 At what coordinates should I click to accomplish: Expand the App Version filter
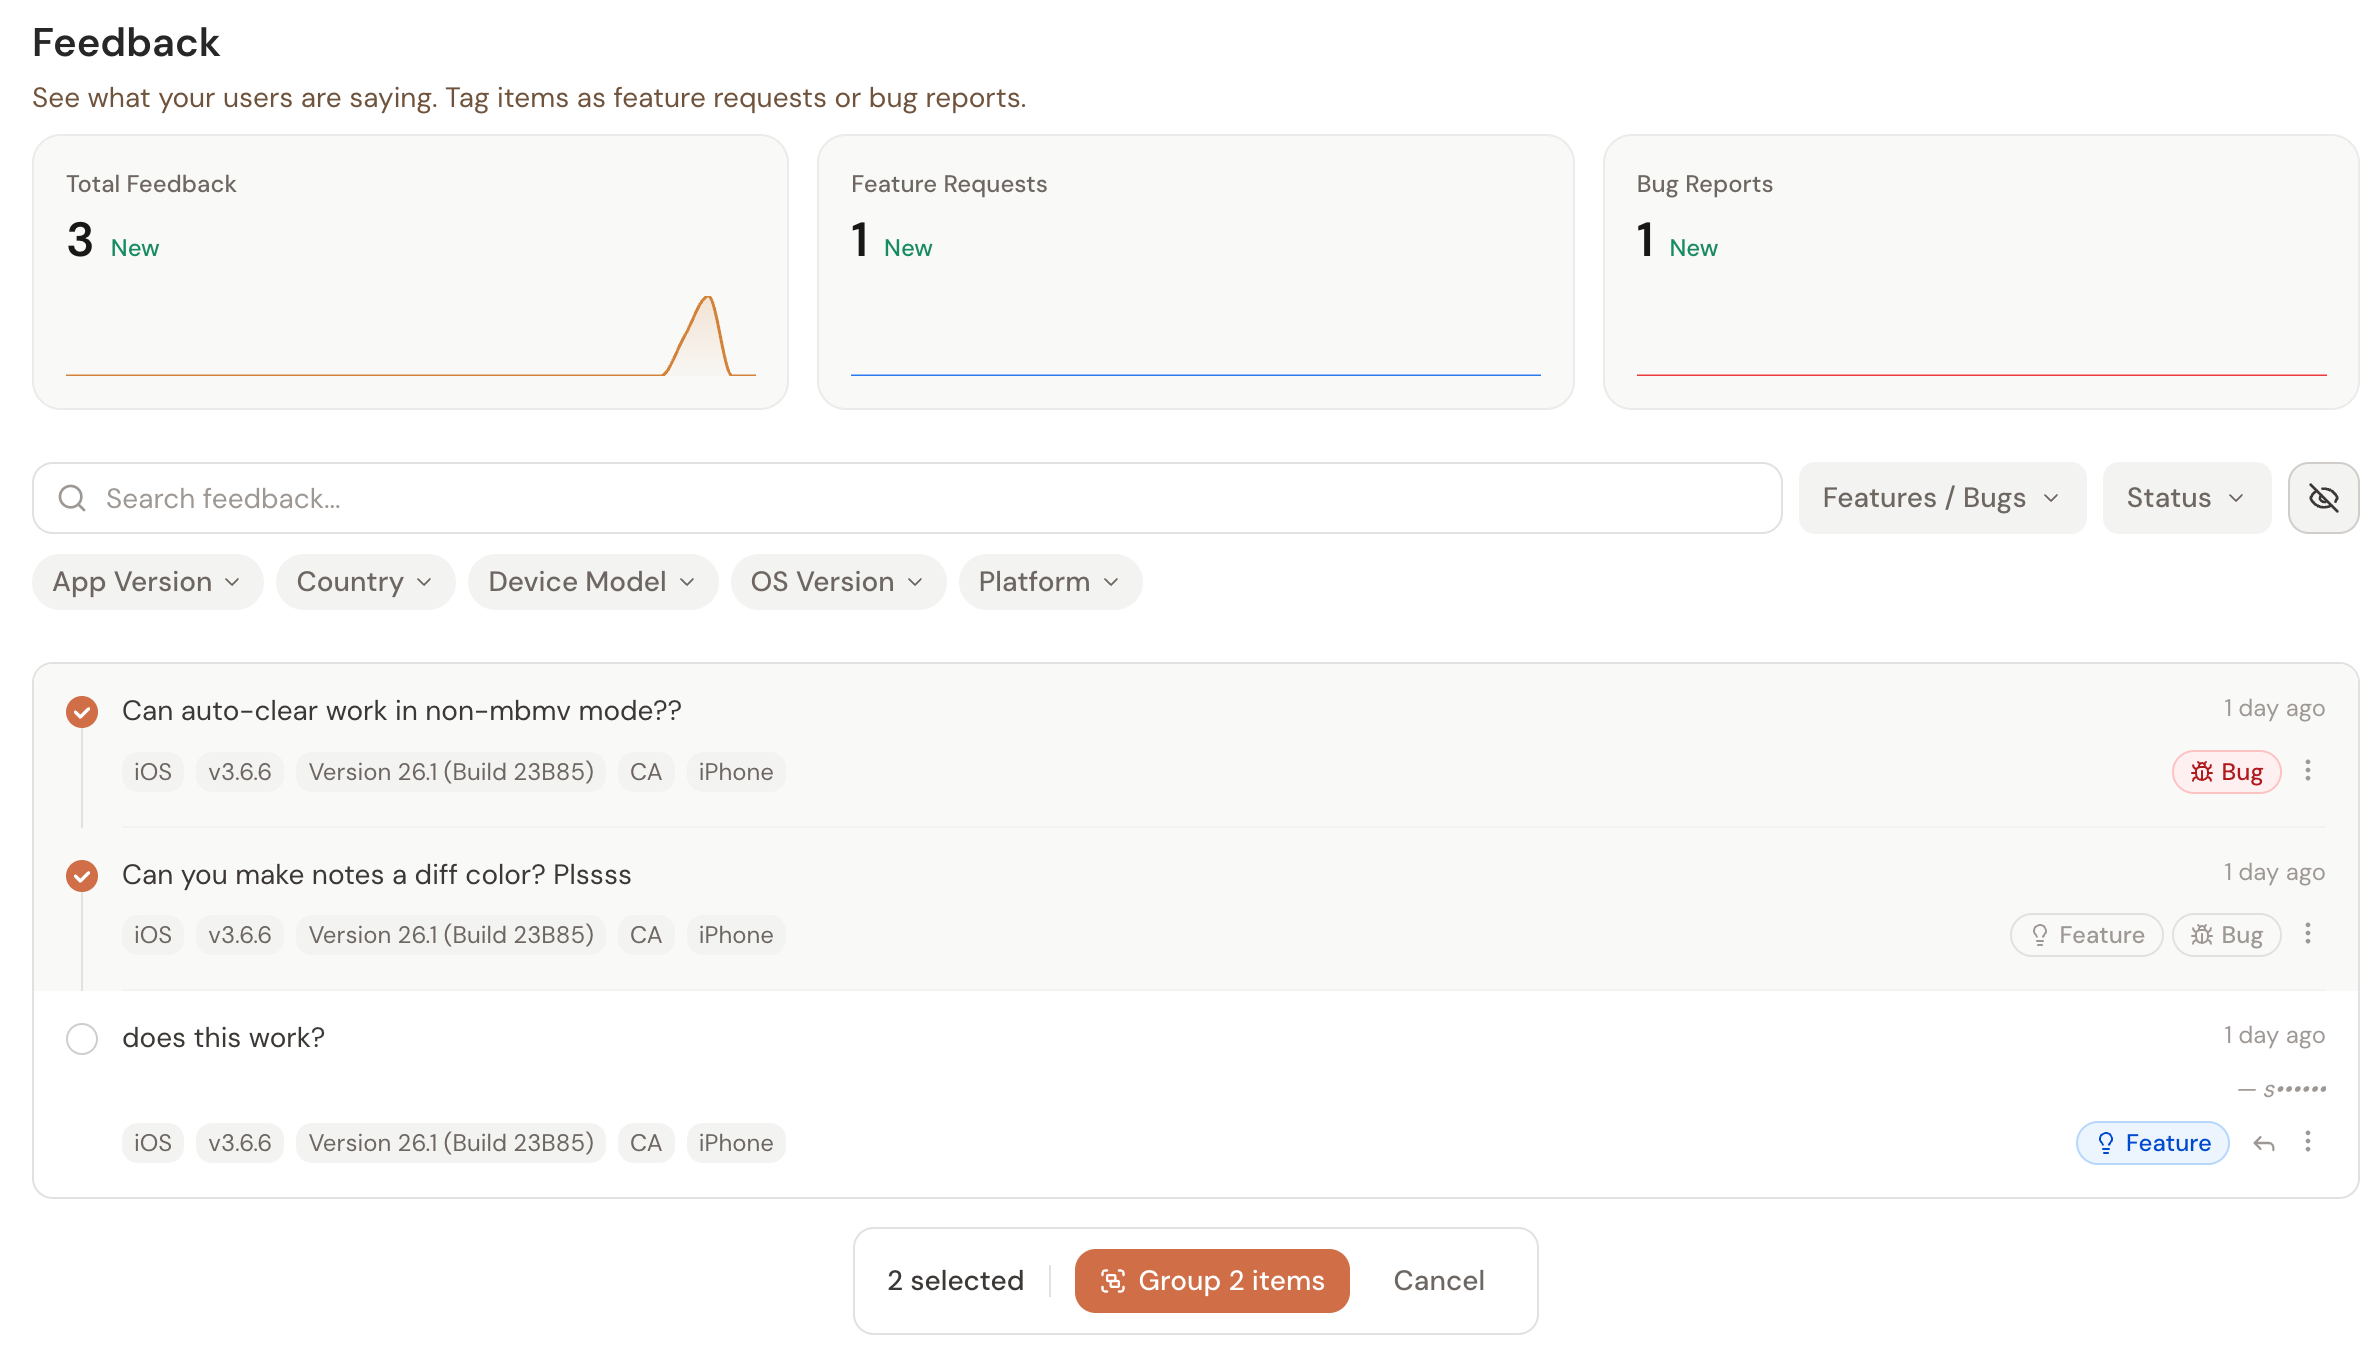(147, 581)
